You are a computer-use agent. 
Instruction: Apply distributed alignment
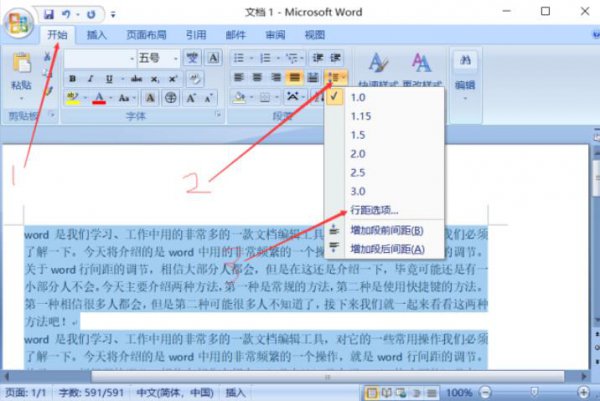click(x=313, y=78)
